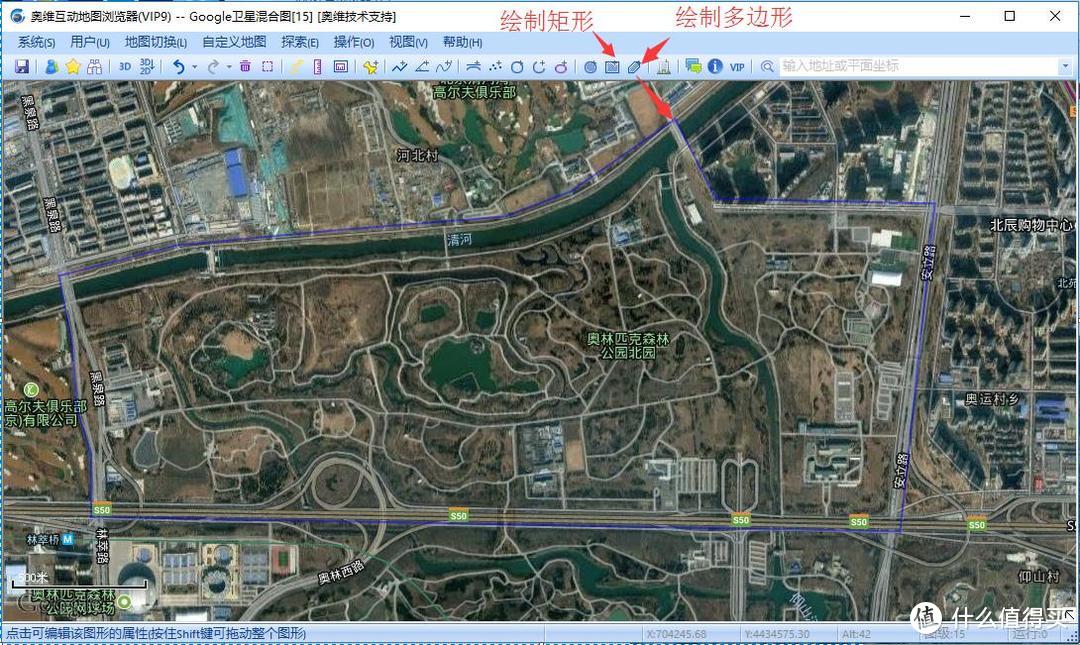
Task: Click the Undo arrow icon
Action: click(x=178, y=66)
